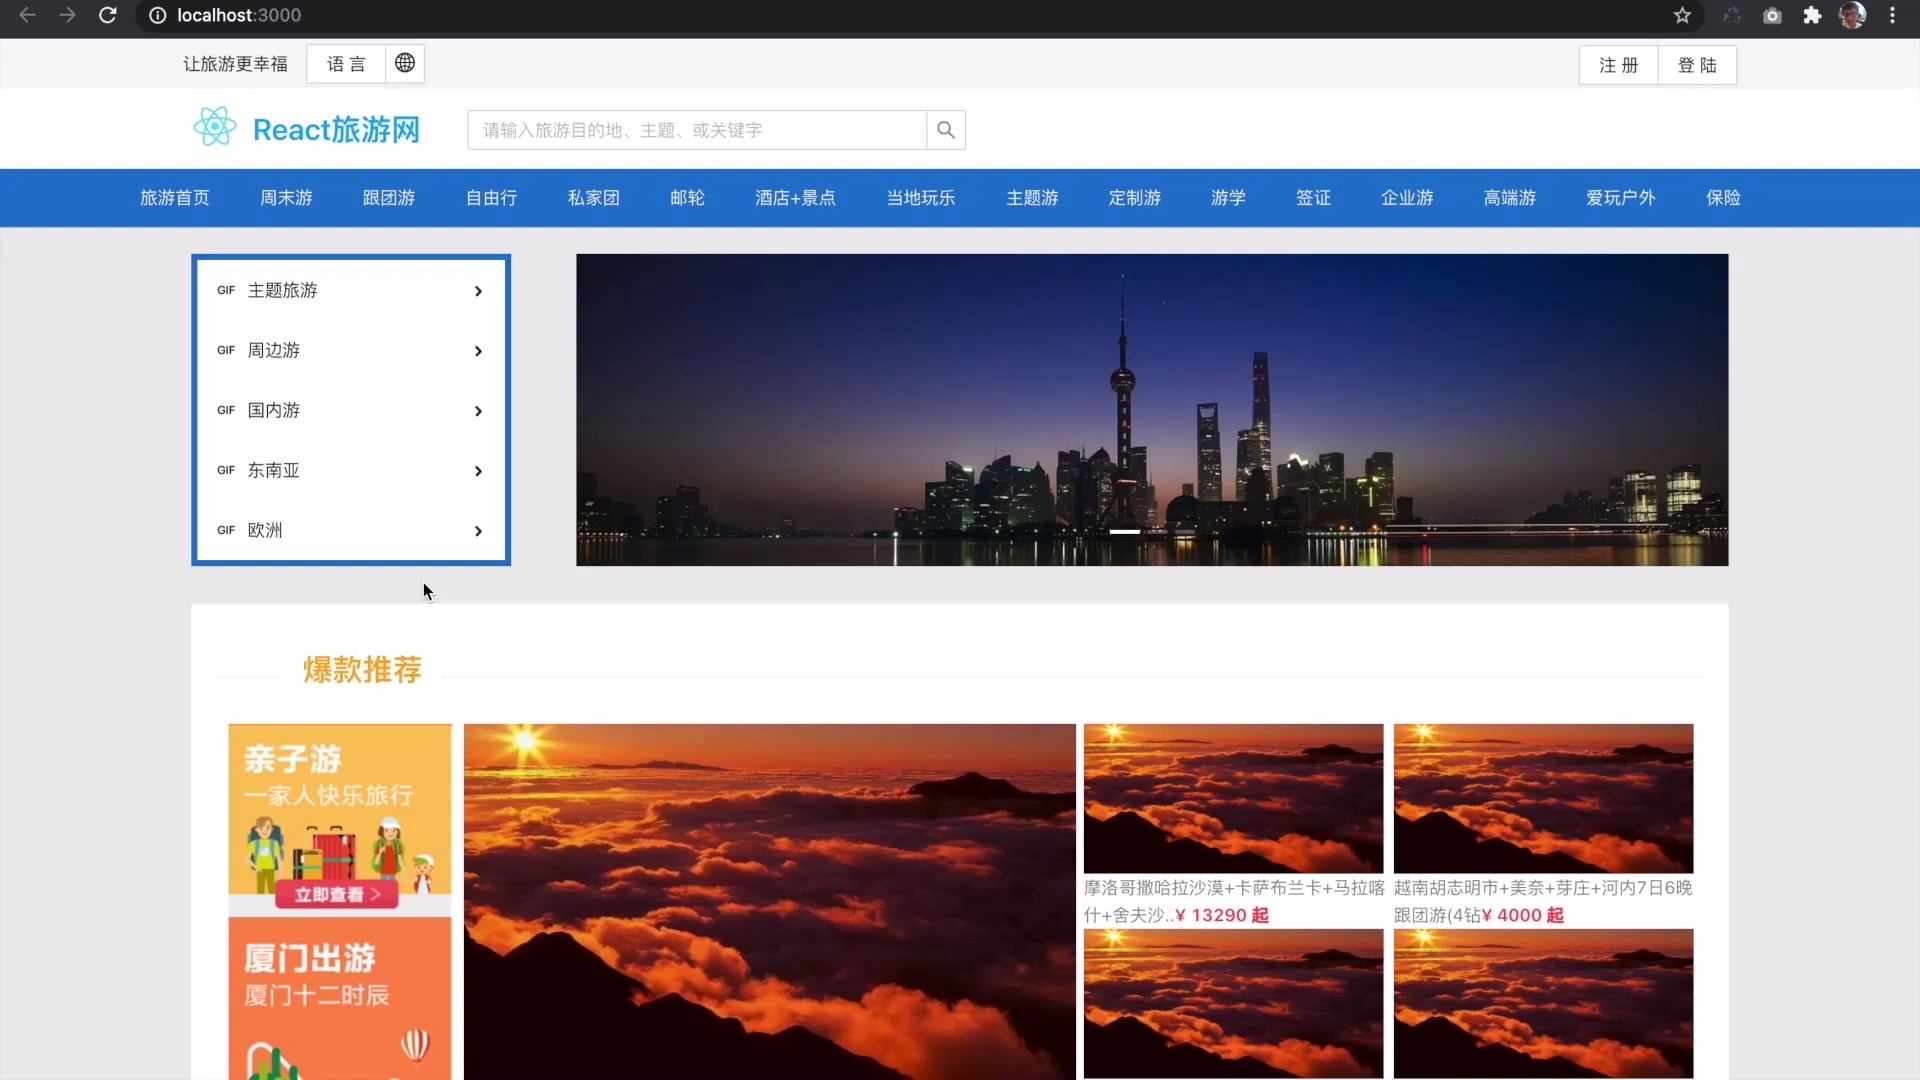Click the magnifier search button
Image resolution: width=1920 pixels, height=1080 pixels.
click(x=946, y=130)
